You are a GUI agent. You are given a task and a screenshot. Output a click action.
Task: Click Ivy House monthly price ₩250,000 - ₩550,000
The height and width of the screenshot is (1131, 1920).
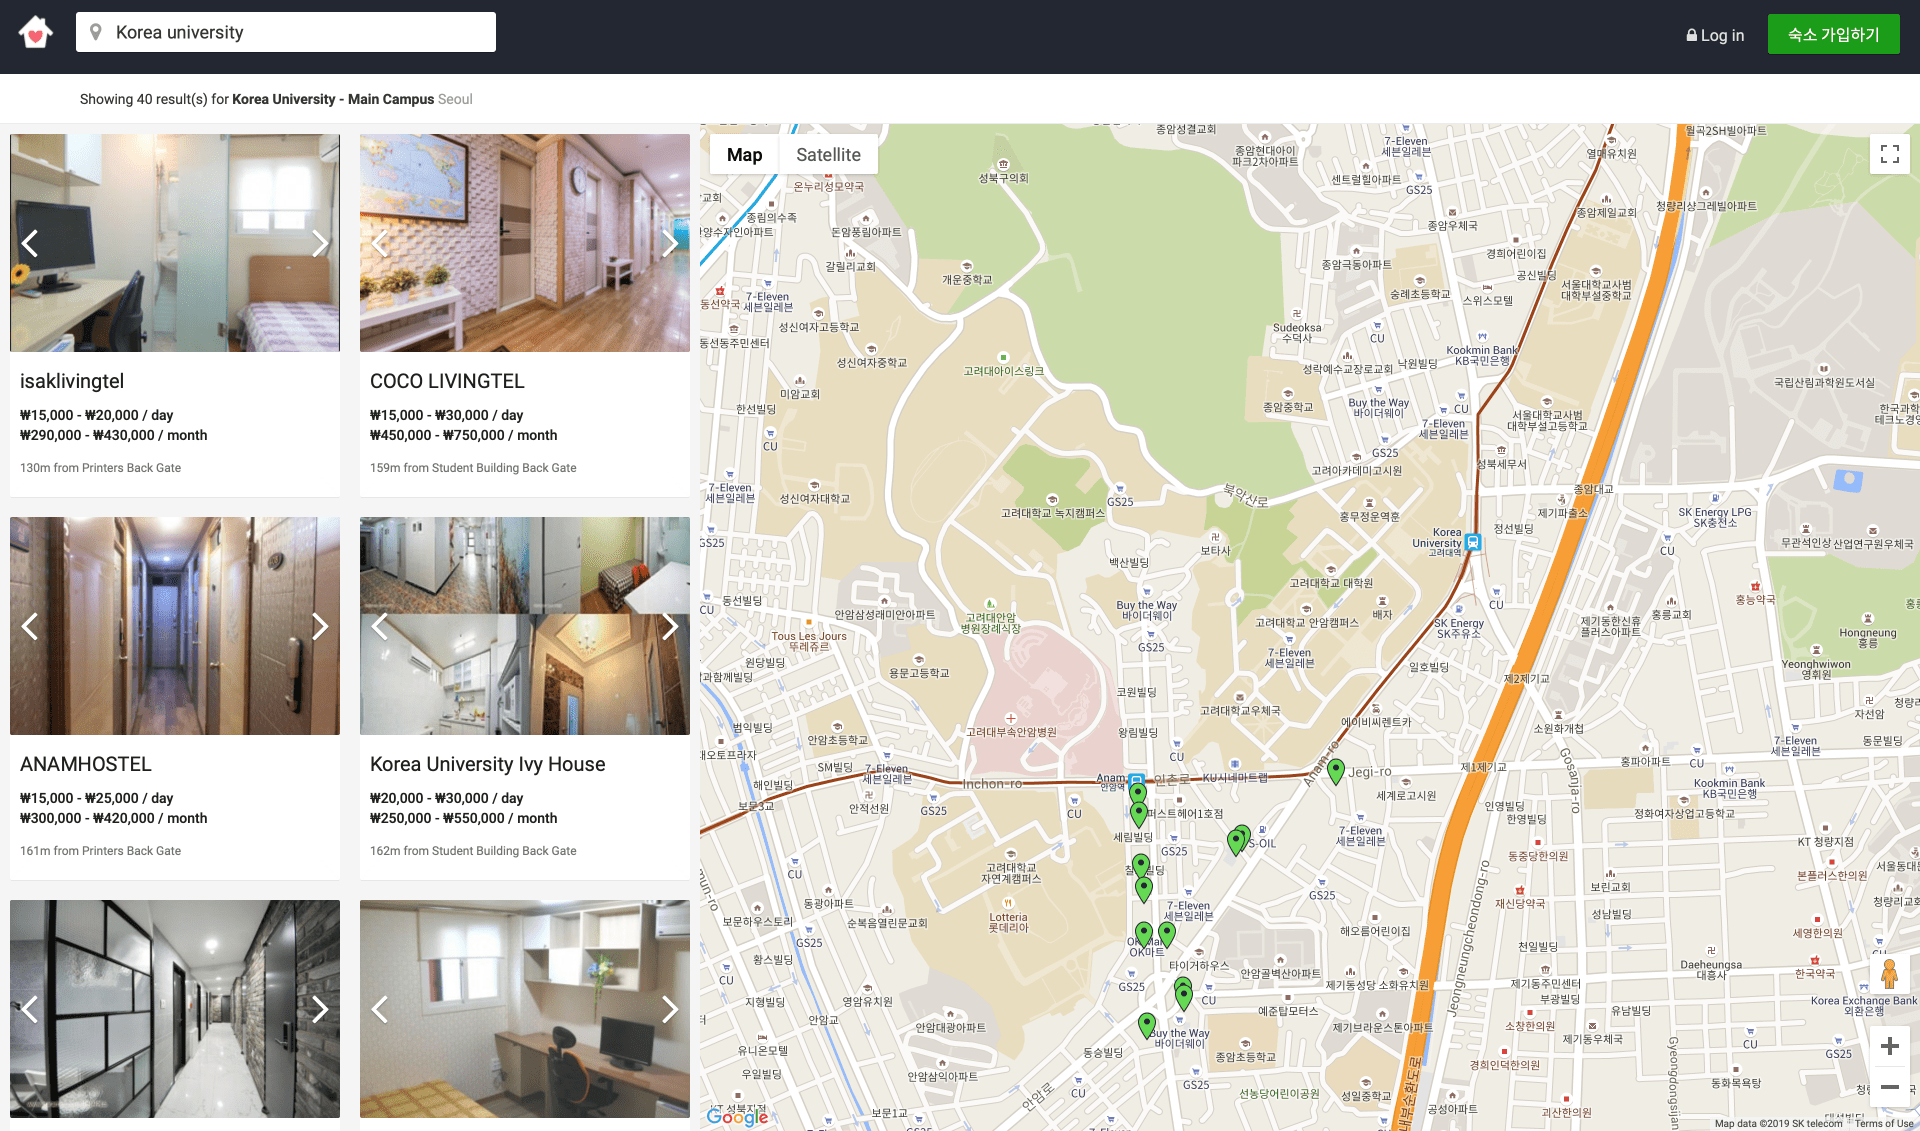click(x=464, y=818)
